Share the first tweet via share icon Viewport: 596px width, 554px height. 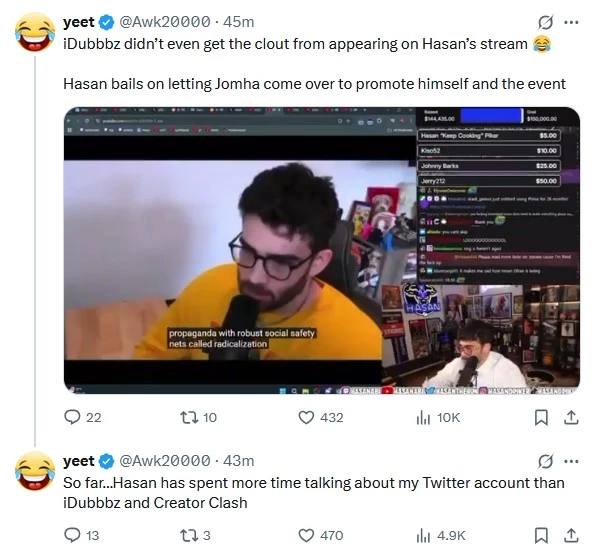pyautogui.click(x=571, y=417)
